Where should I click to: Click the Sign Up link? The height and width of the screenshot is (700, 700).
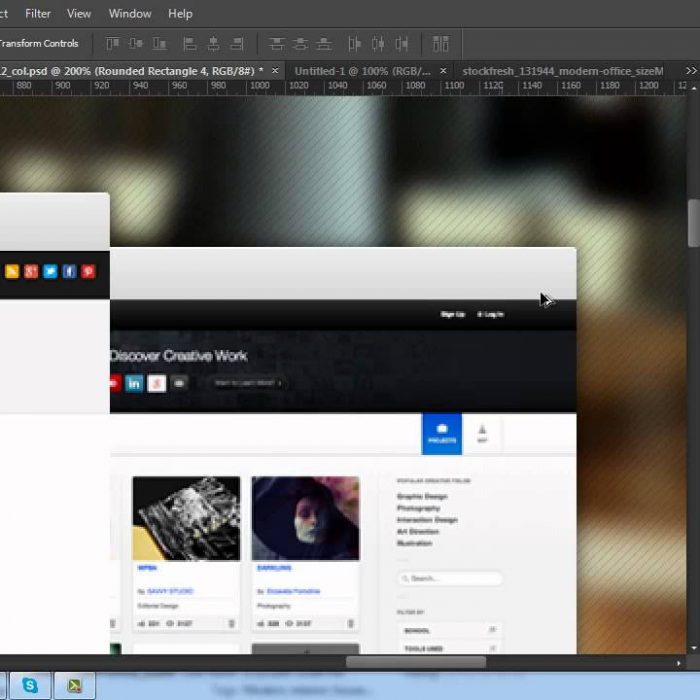[453, 314]
